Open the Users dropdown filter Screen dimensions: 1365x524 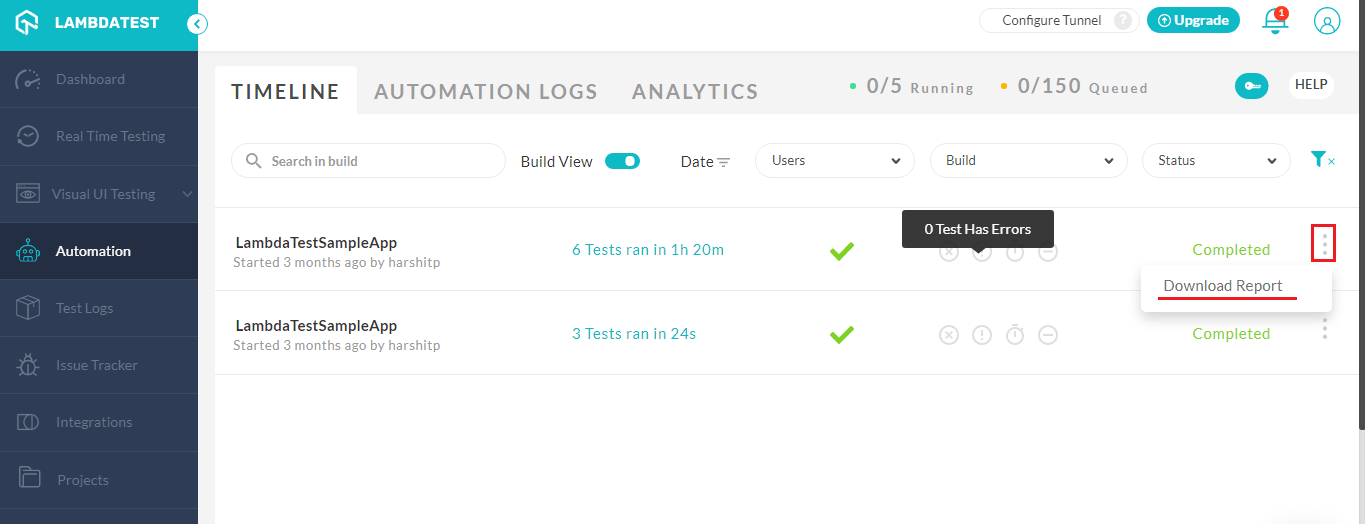pyautogui.click(x=834, y=161)
